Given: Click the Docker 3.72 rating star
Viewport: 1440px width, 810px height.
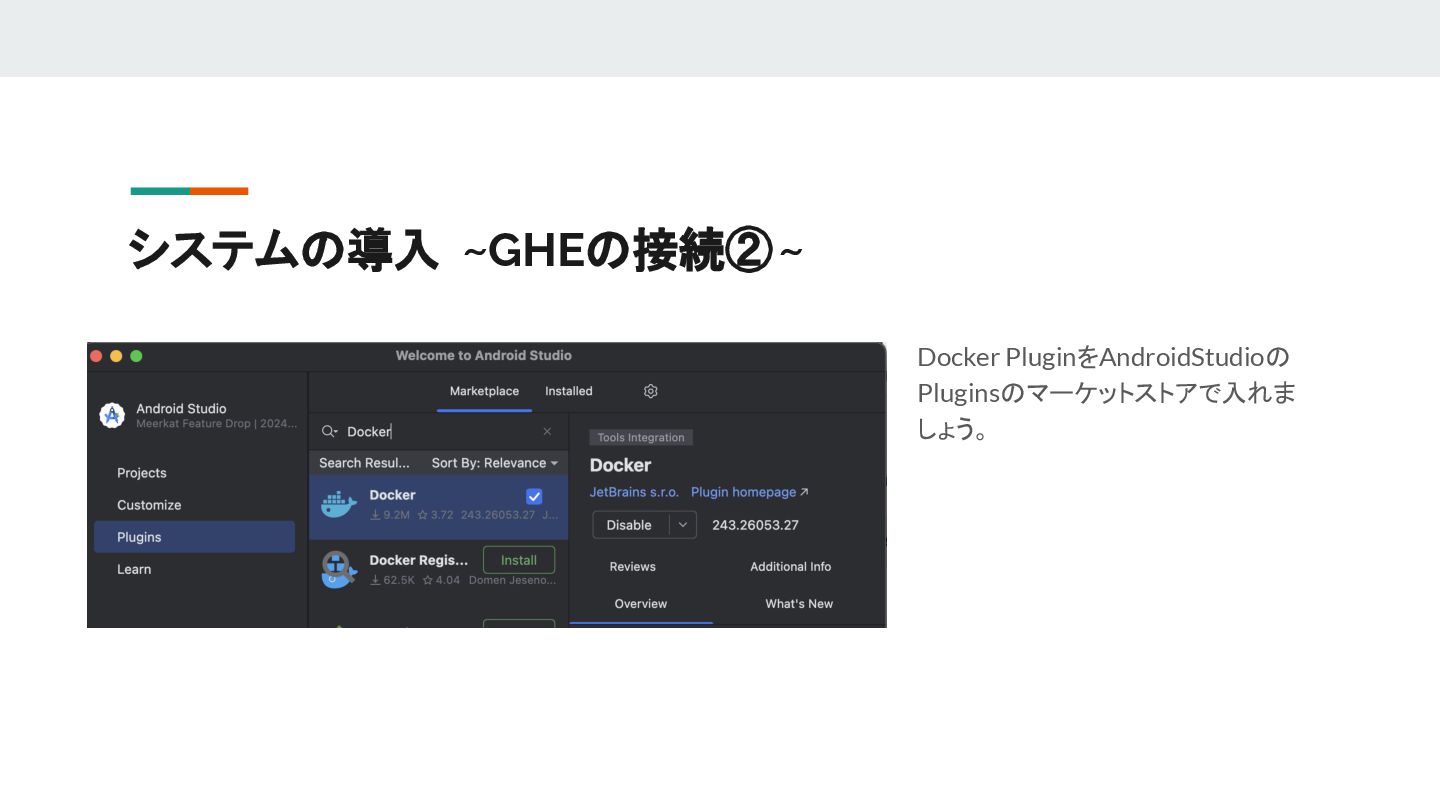Looking at the screenshot, I should click(435, 515).
